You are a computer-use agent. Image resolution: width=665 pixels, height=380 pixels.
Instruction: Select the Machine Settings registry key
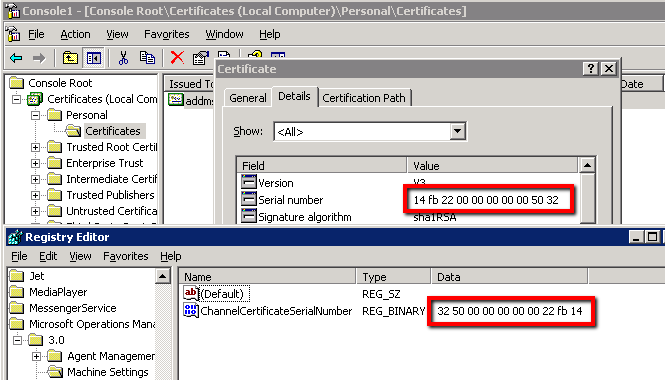pyautogui.click(x=108, y=372)
